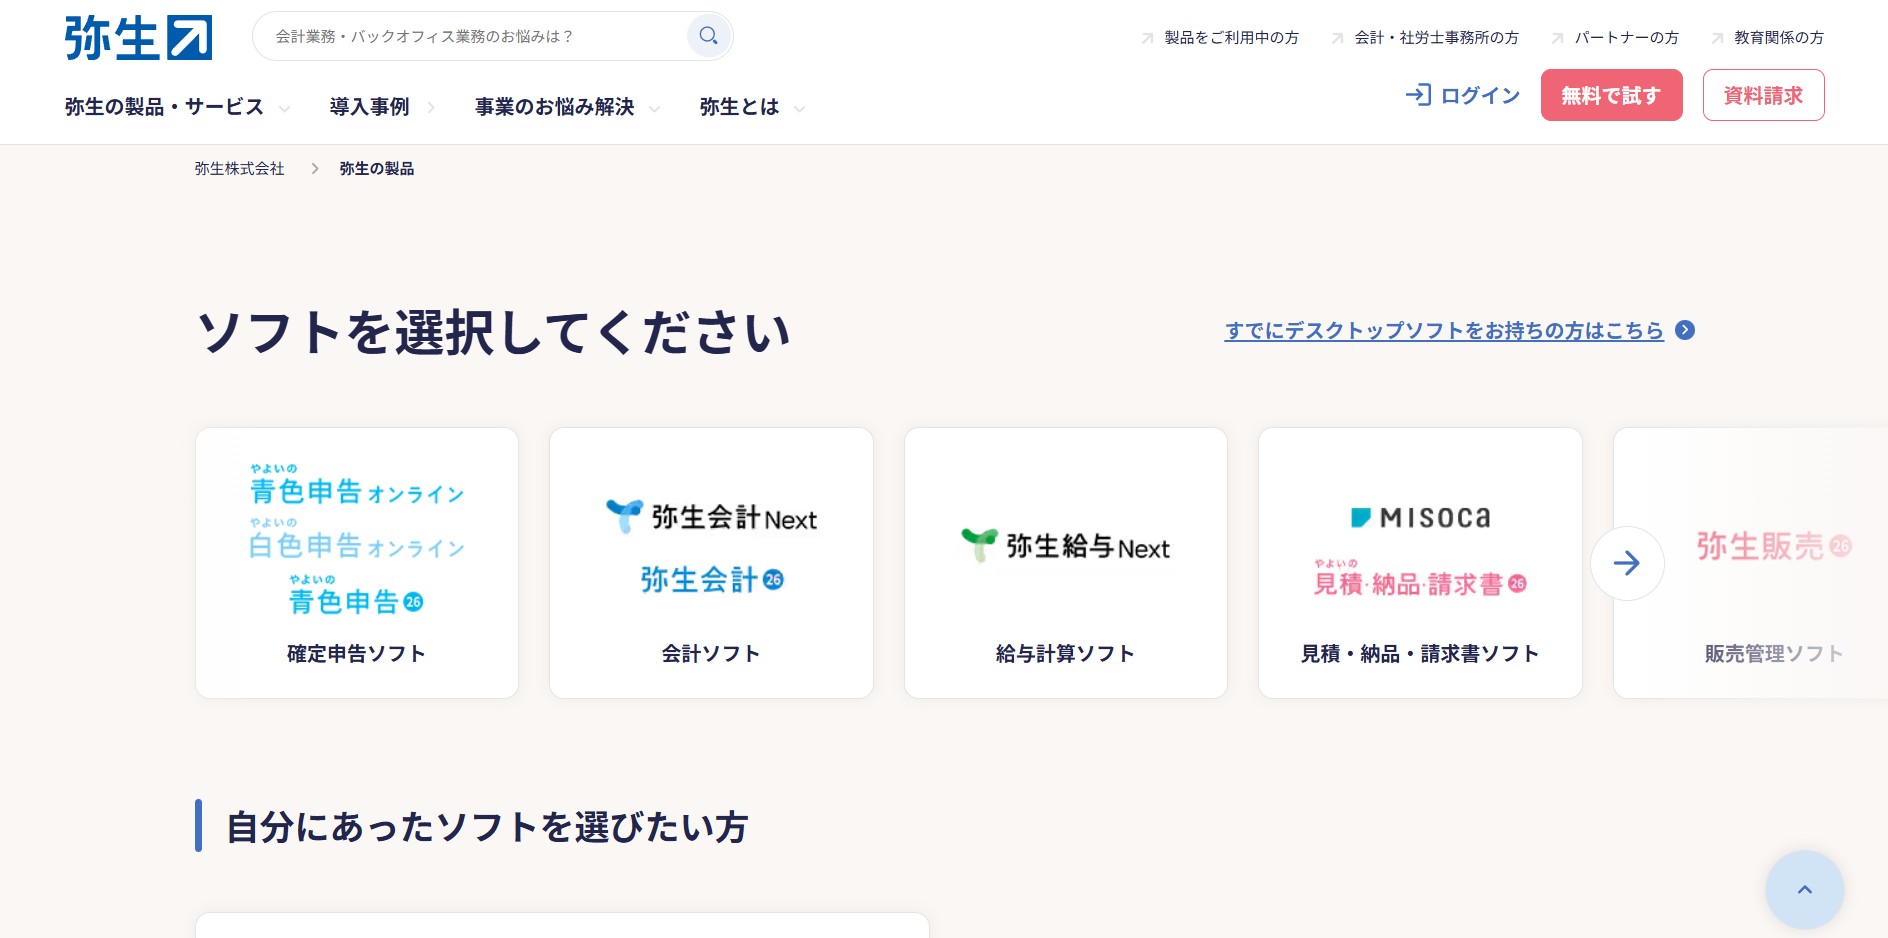Viewport: 1888px width, 938px height.
Task: Click the 弥生給与 Next logo
Action: point(1065,546)
